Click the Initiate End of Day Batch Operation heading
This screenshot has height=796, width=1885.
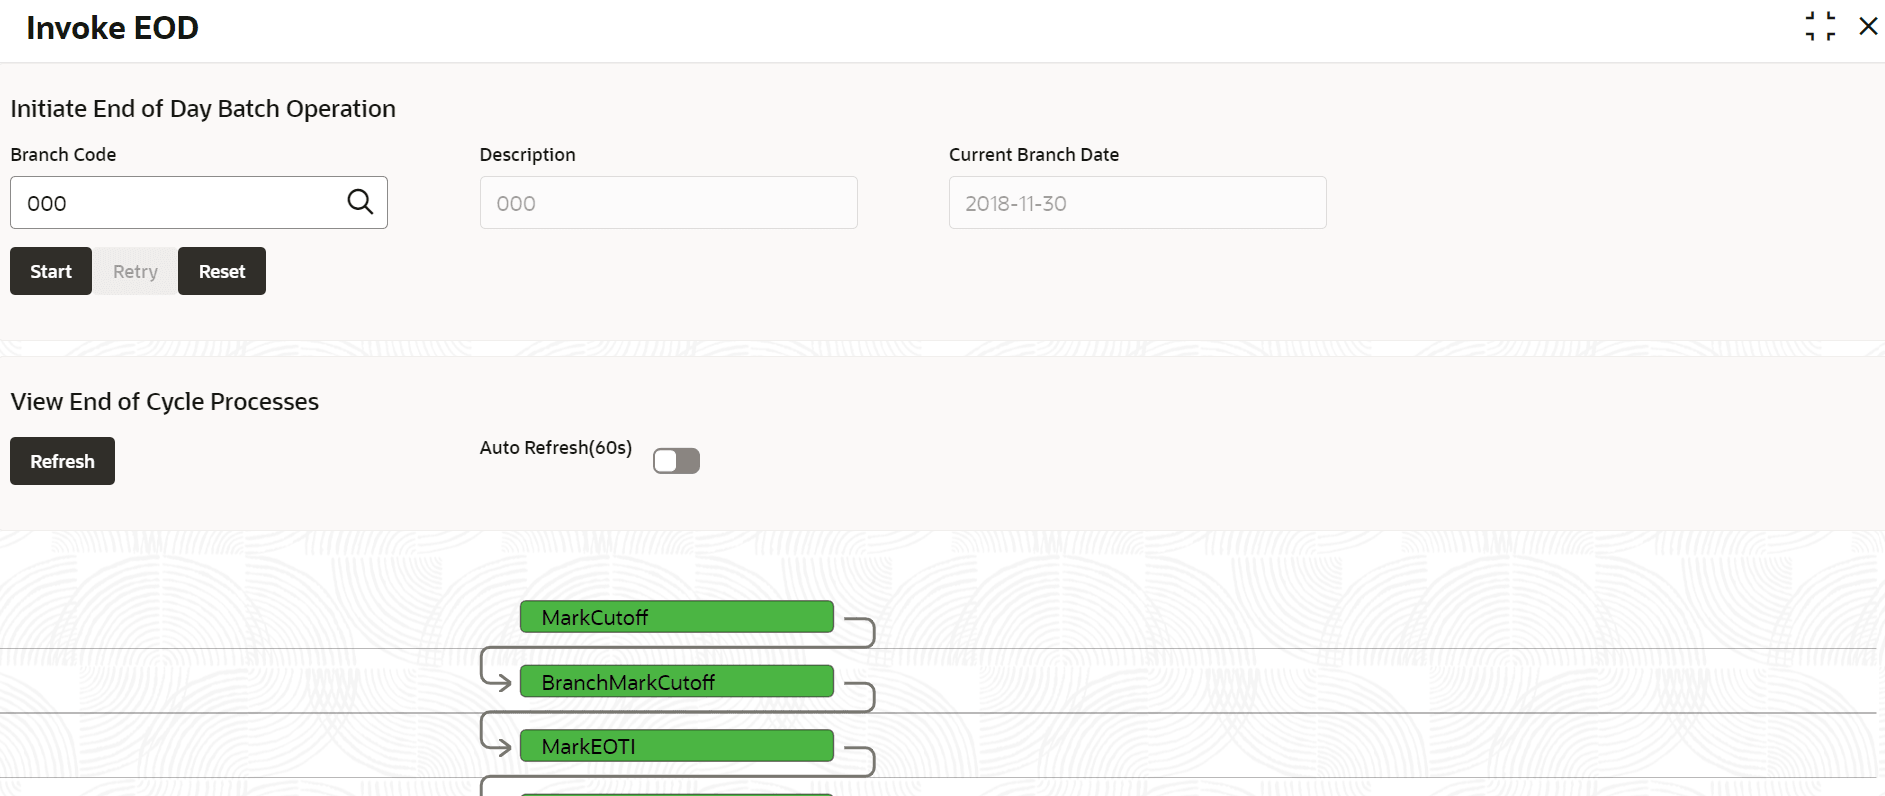(203, 109)
